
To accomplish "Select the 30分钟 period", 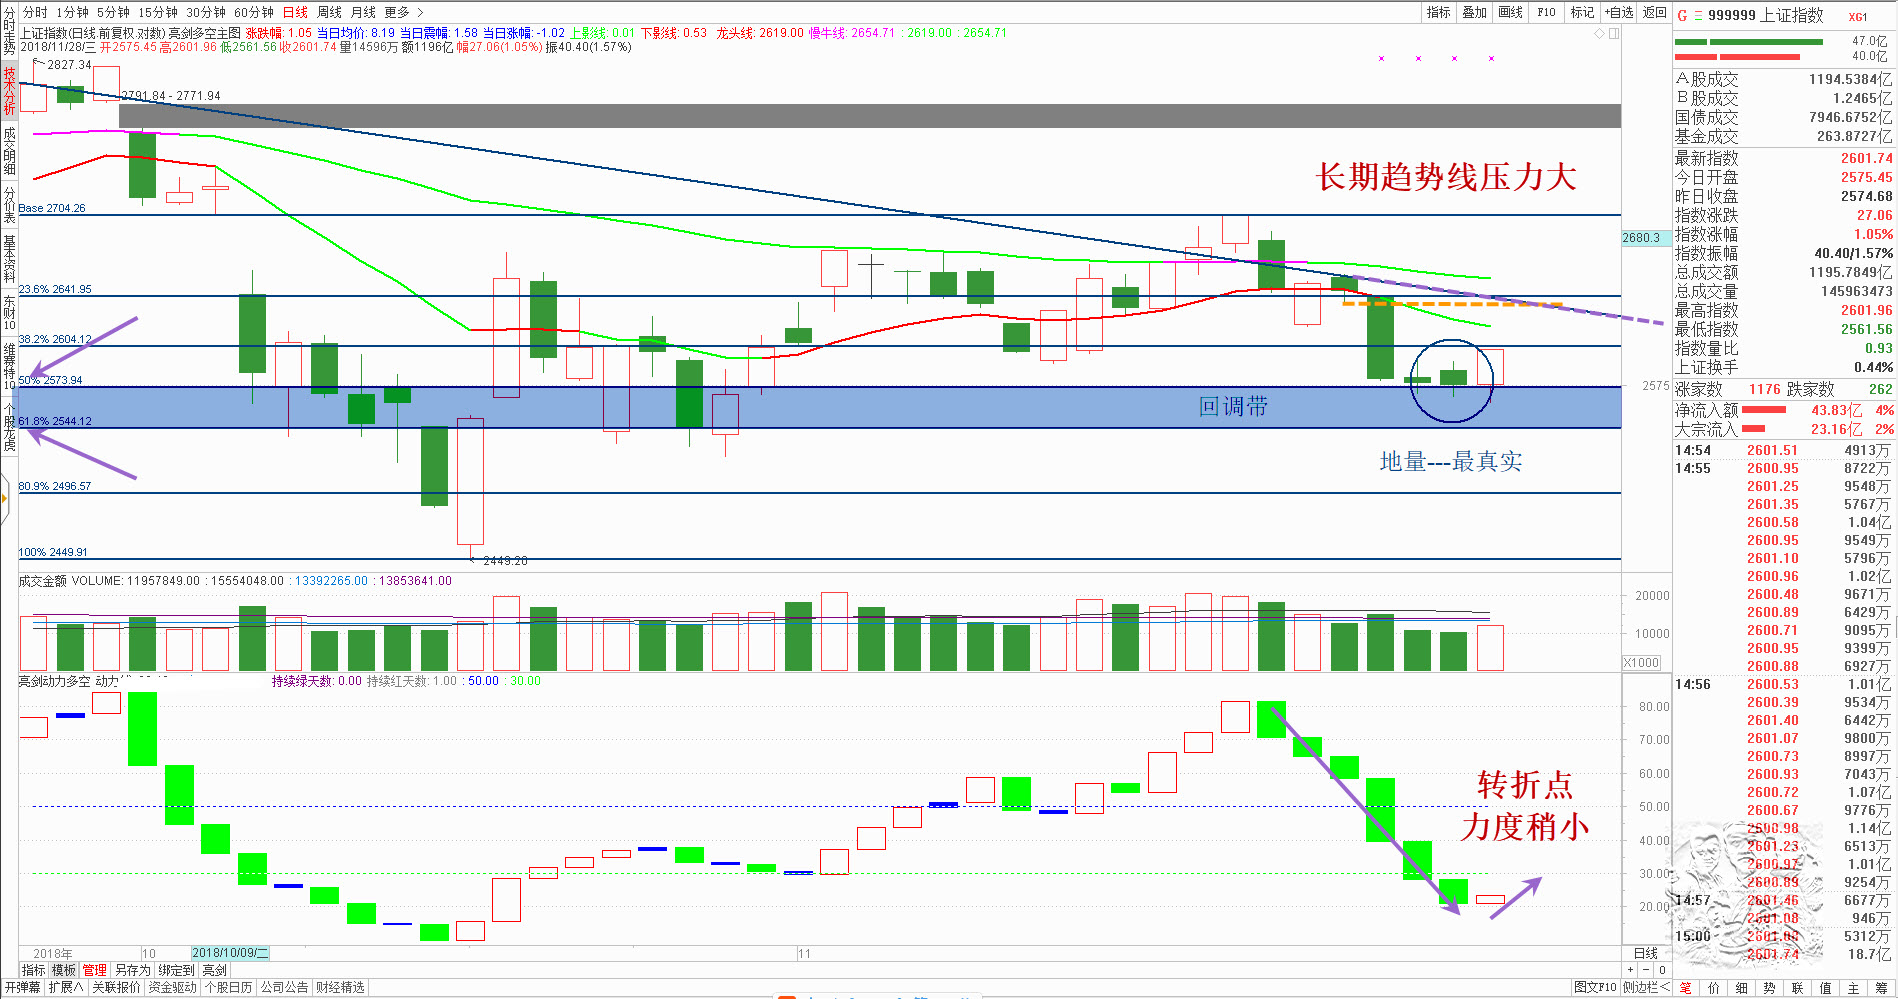I will point(205,12).
